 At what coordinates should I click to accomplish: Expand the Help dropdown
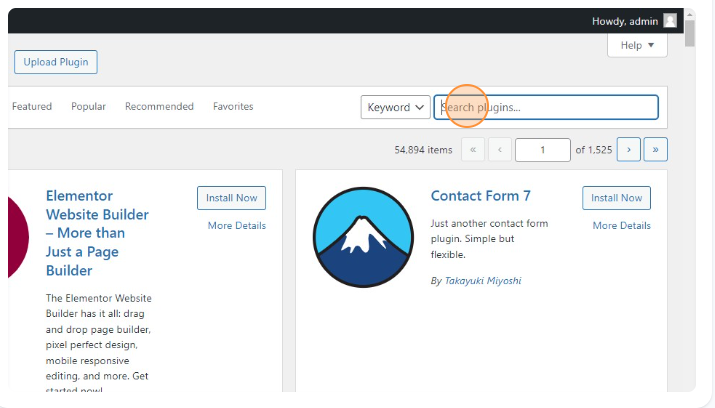(x=637, y=45)
